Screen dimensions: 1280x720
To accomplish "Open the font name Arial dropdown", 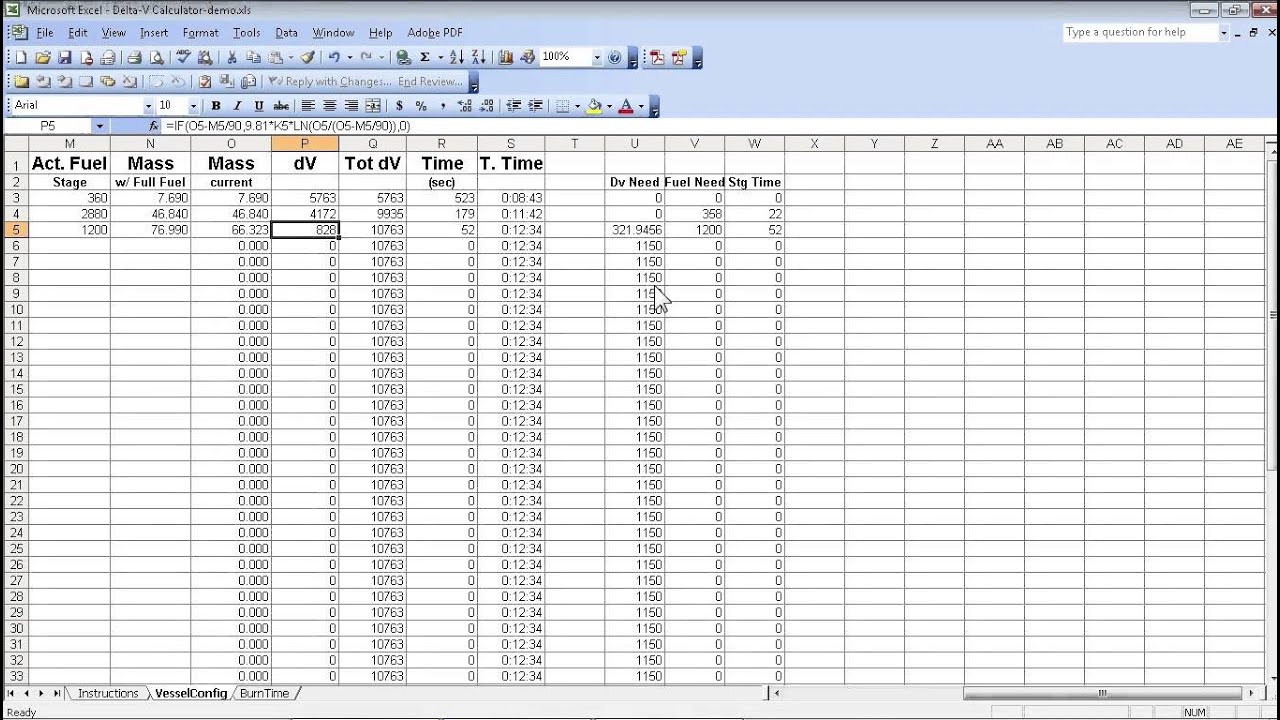I will click(148, 106).
